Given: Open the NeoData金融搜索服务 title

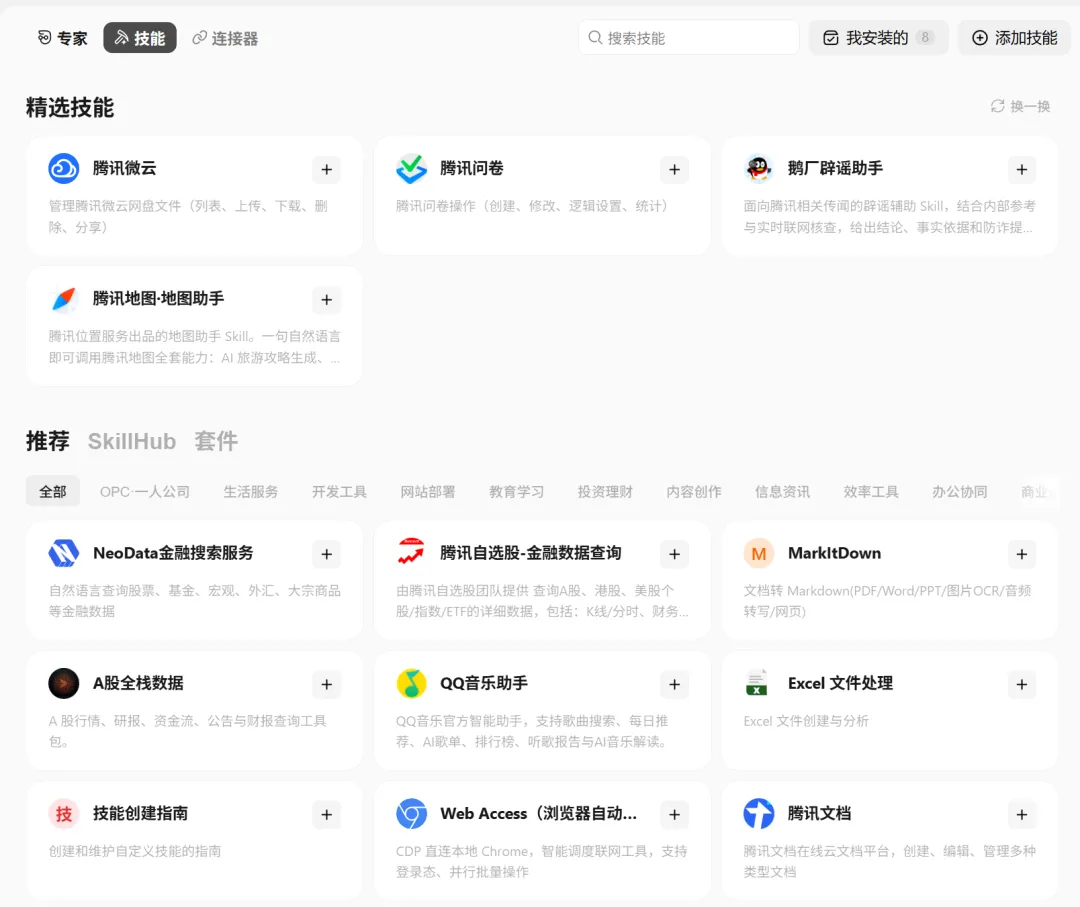Looking at the screenshot, I should pos(173,553).
